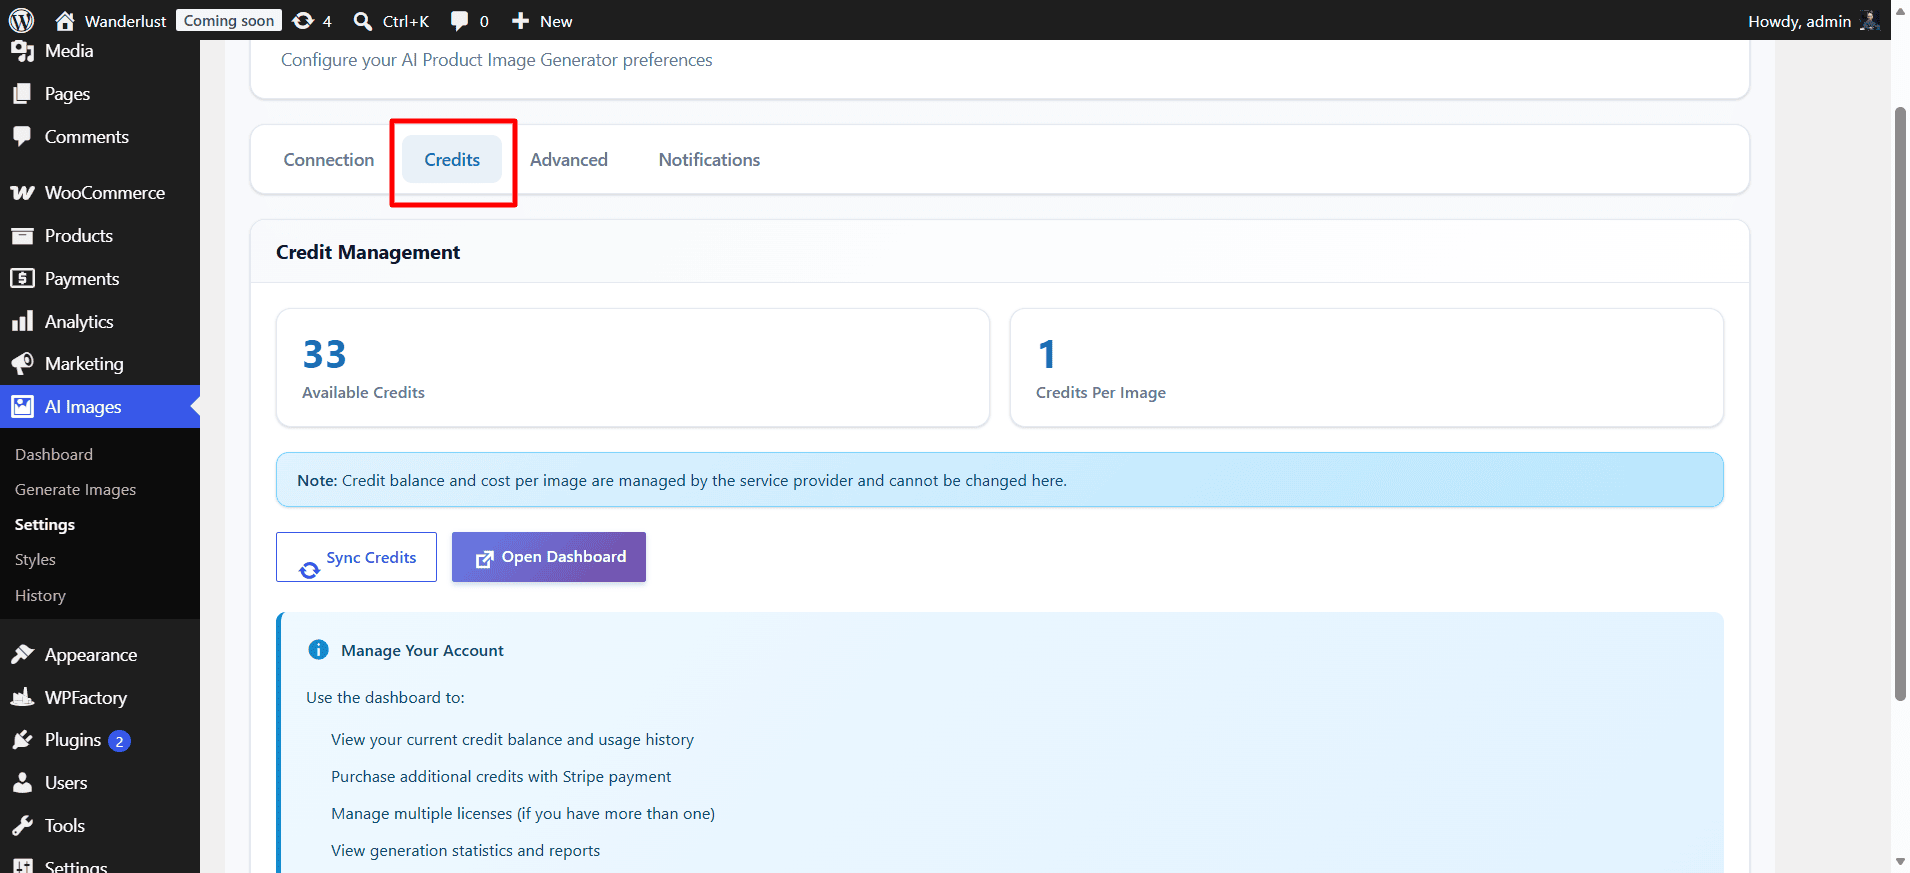Image resolution: width=1910 pixels, height=873 pixels.
Task: Click the Settings submenu item under AI Images
Action: (45, 524)
